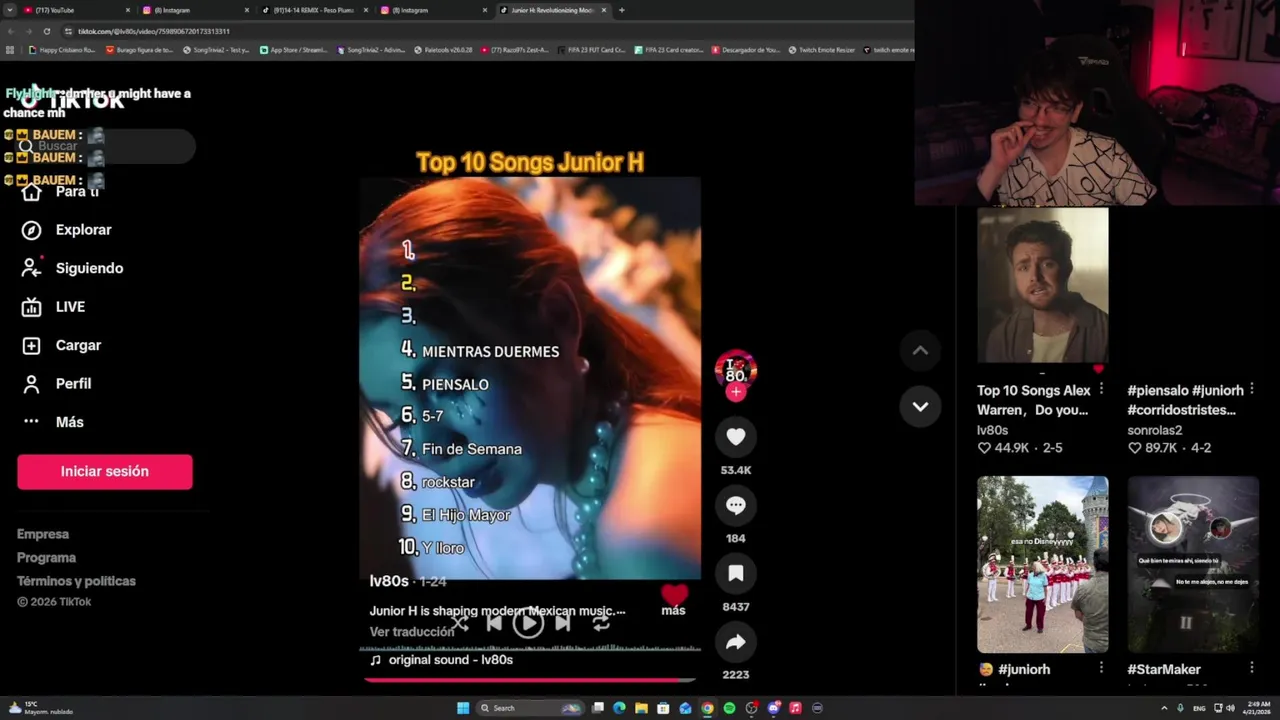Click the lv80s name under Alex Warren video
The image size is (1280, 720).
(x=992, y=430)
